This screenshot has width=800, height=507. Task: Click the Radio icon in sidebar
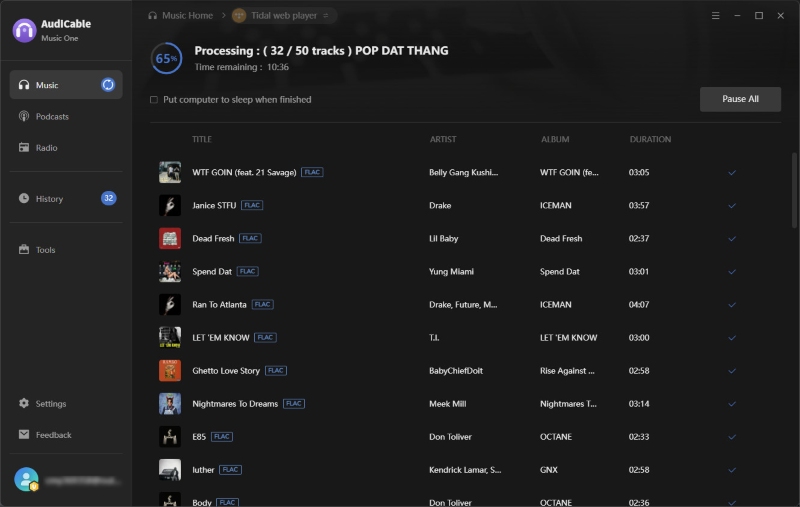point(24,147)
